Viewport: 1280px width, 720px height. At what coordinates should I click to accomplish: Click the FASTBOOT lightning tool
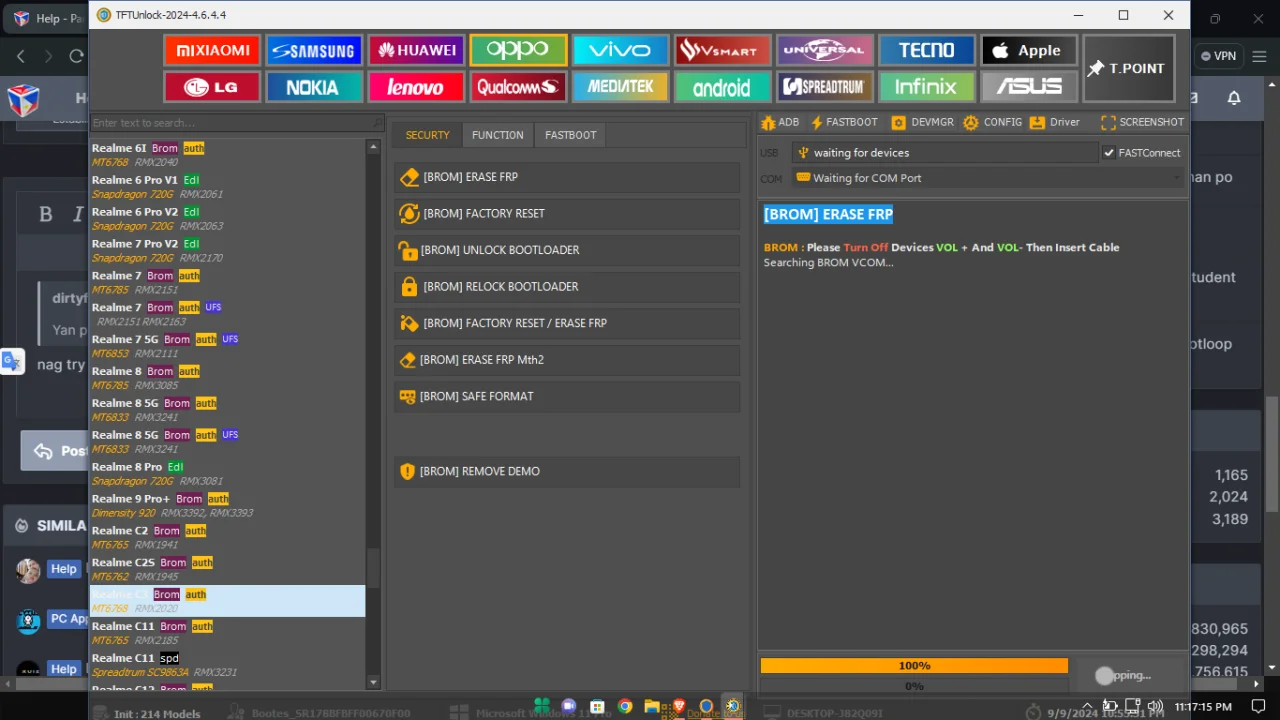(x=844, y=122)
